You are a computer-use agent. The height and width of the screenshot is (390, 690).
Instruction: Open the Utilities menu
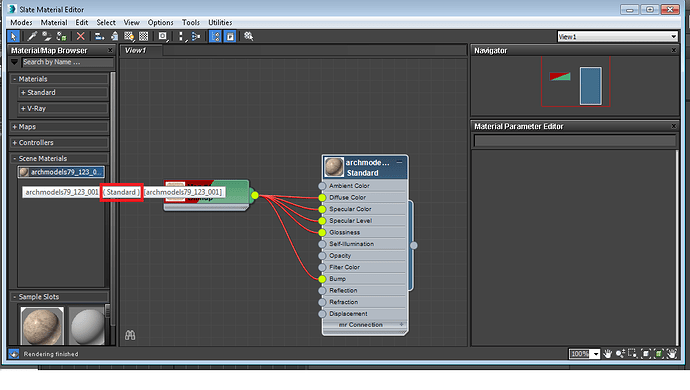(x=220, y=22)
